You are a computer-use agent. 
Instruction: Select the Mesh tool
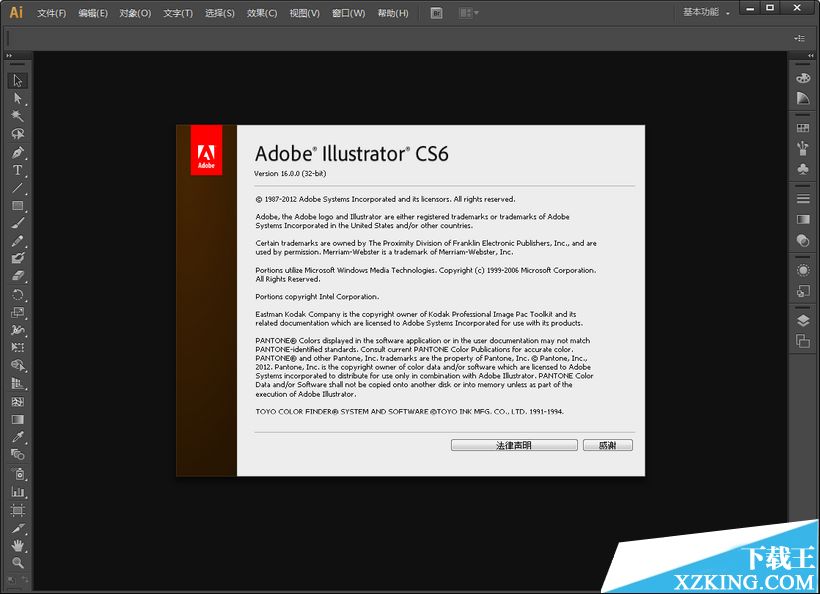click(18, 402)
